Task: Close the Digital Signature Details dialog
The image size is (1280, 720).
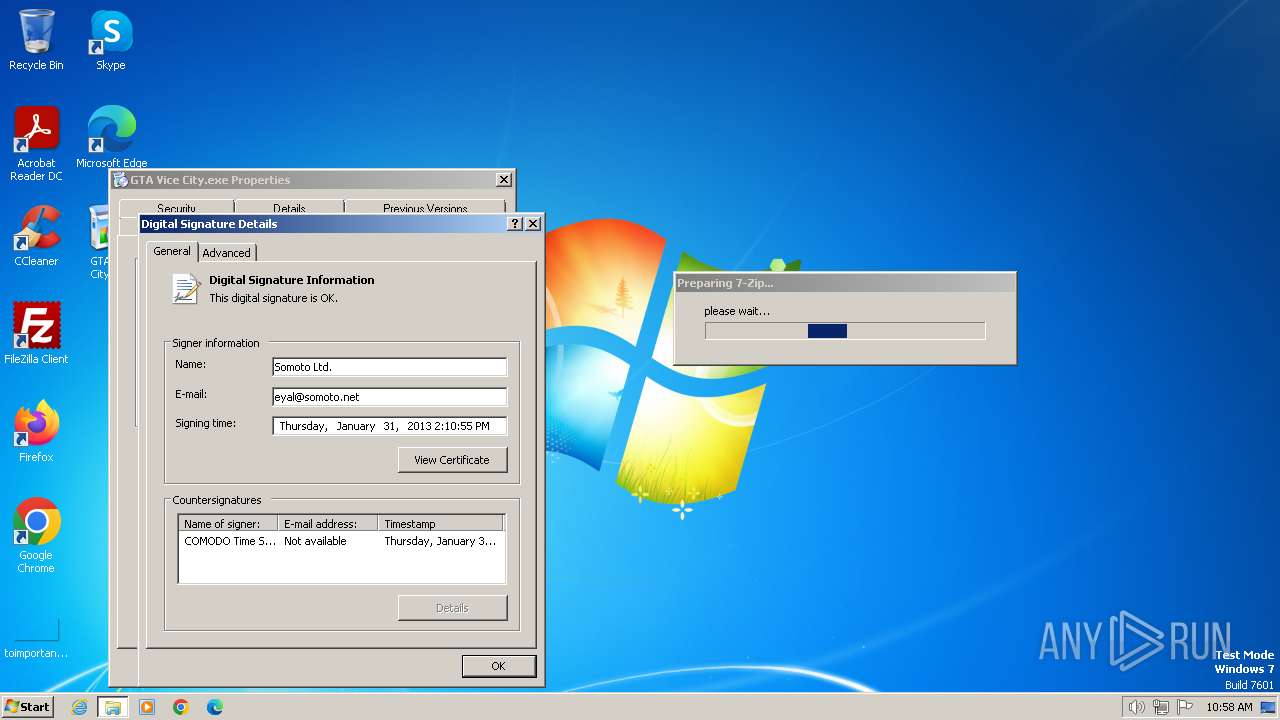Action: pyautogui.click(x=533, y=224)
